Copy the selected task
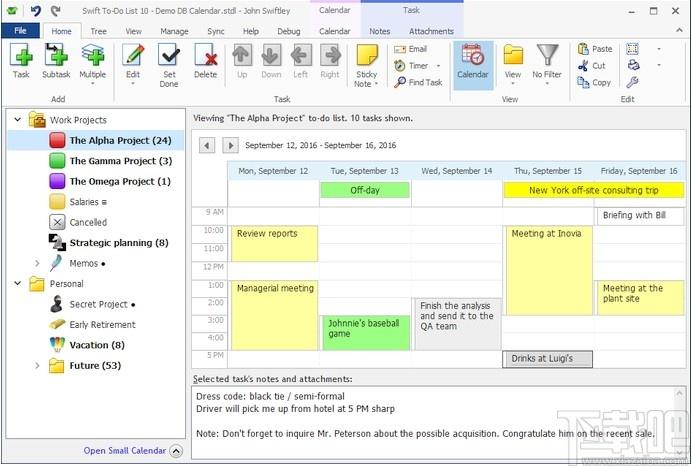The width and height of the screenshot is (692, 466). [594, 83]
